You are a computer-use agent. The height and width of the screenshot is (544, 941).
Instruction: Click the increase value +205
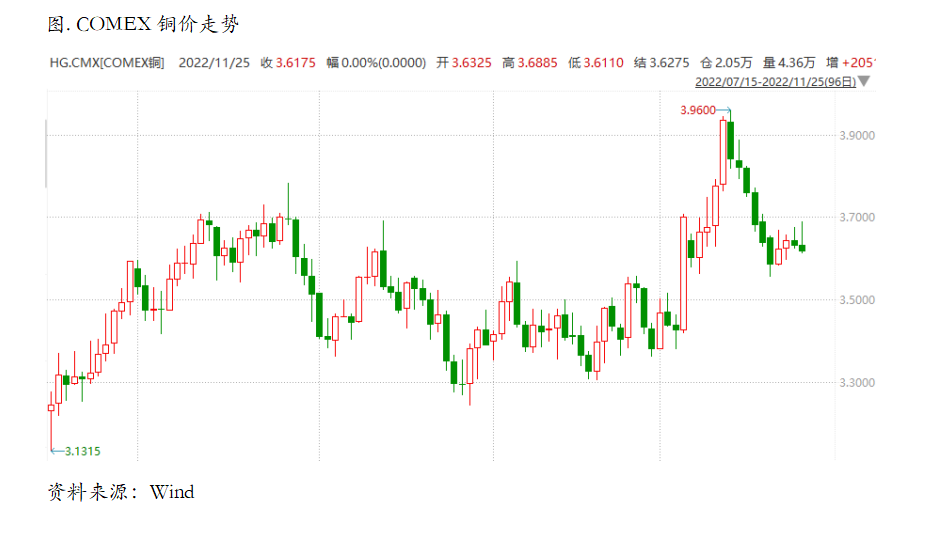coord(859,62)
